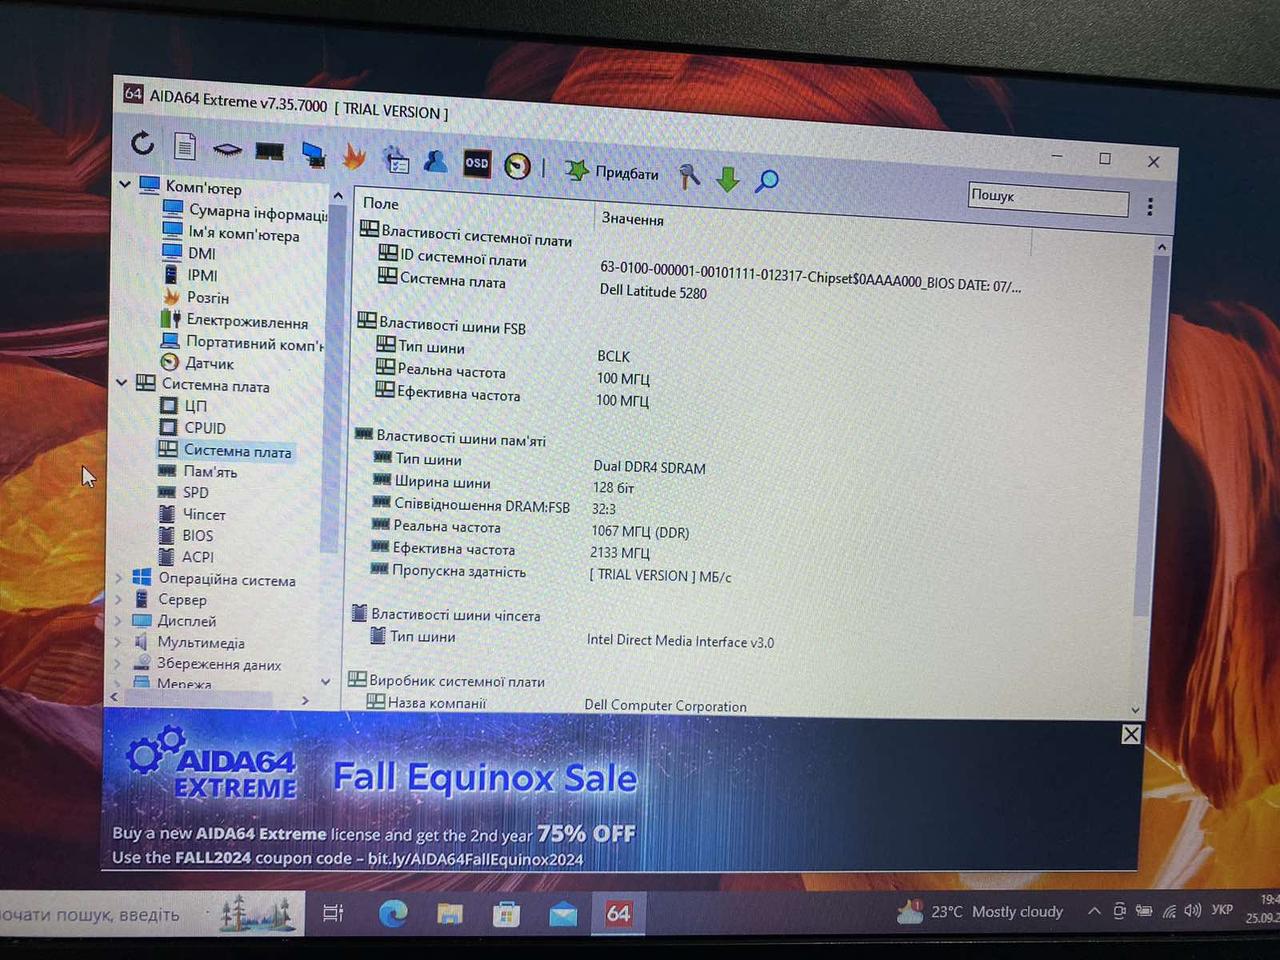Click the CPU chip toolbar icon

pos(227,150)
